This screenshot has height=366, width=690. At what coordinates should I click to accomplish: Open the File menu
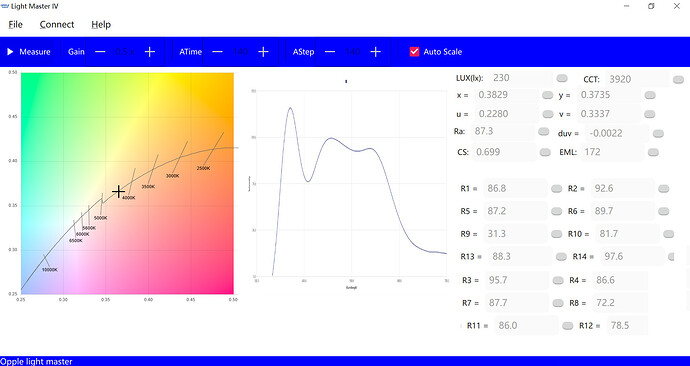pyautogui.click(x=15, y=25)
